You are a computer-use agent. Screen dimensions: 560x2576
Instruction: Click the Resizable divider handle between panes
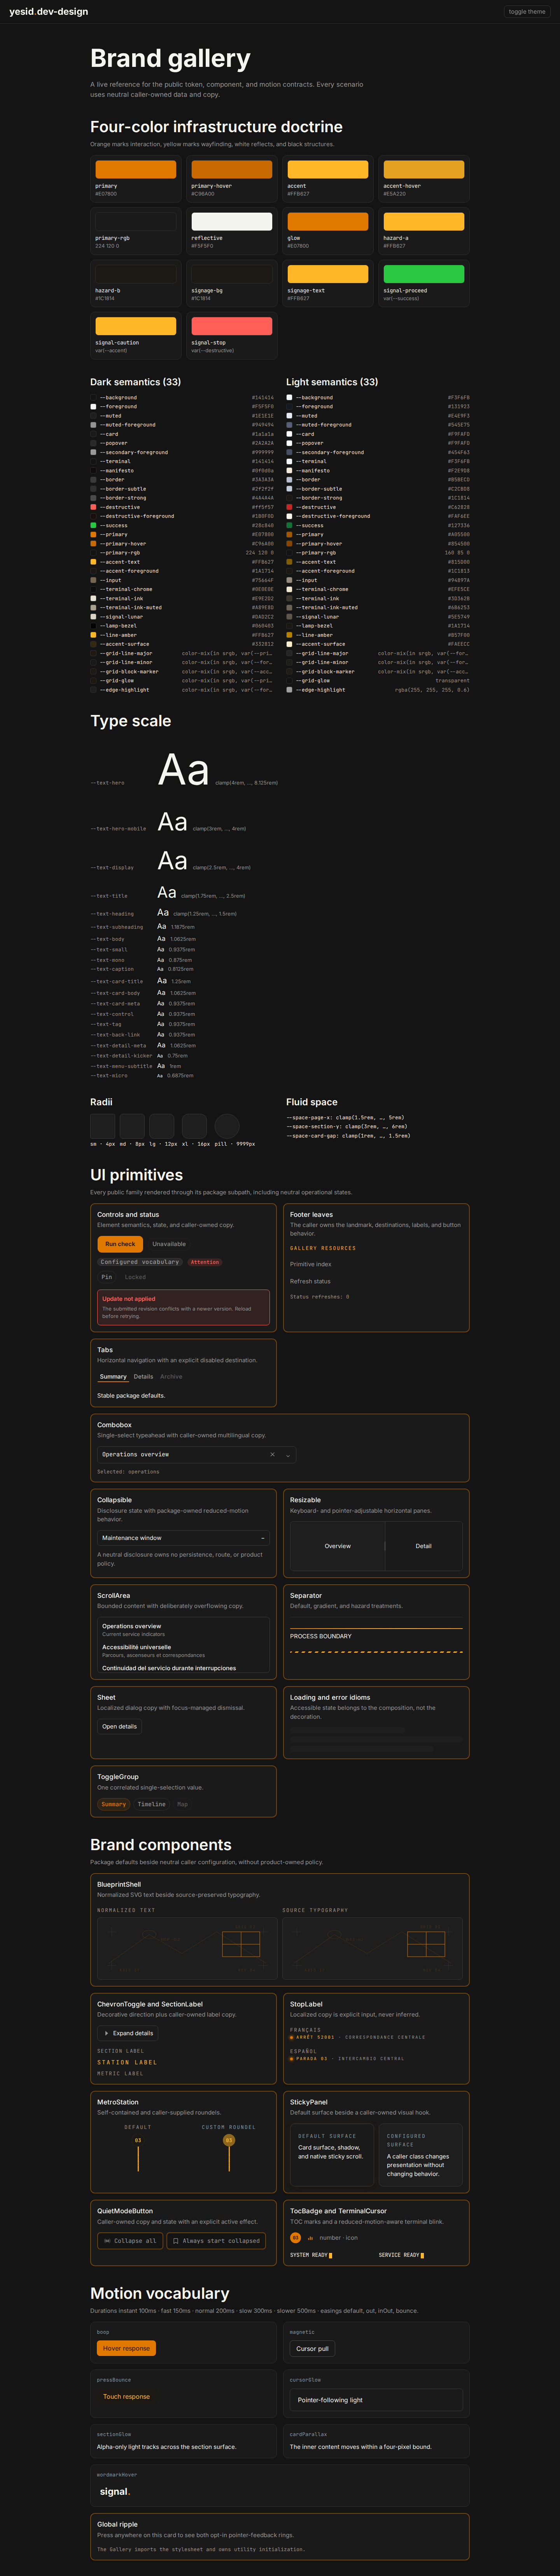pyautogui.click(x=385, y=1546)
